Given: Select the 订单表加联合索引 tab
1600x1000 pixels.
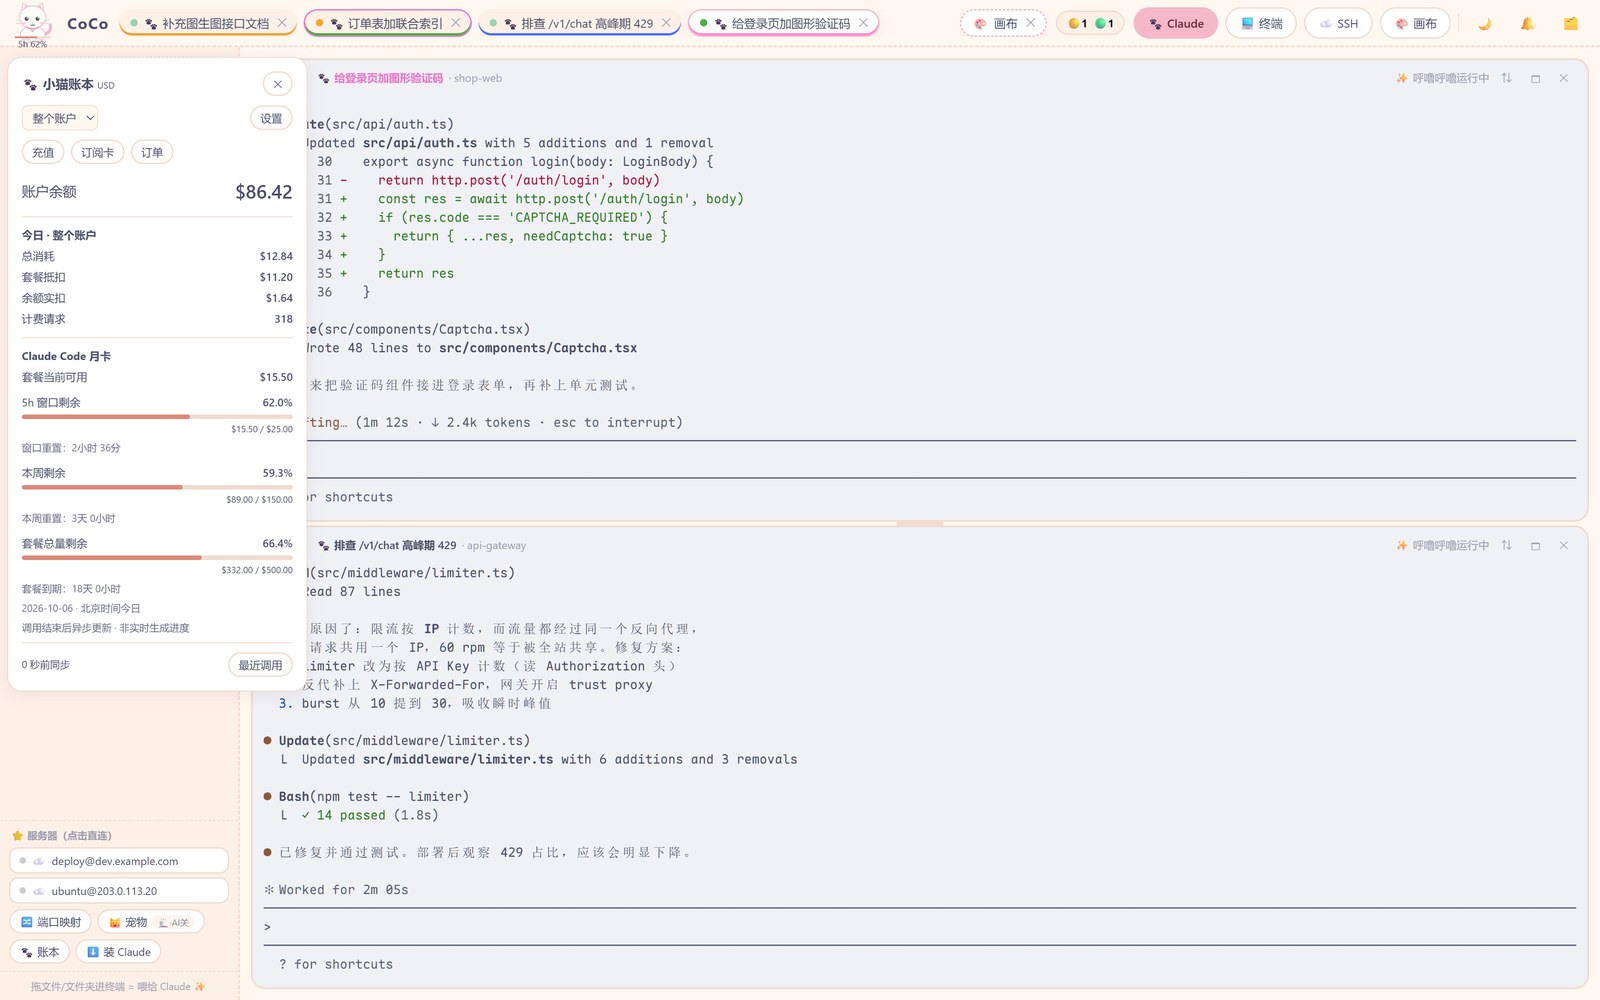Looking at the screenshot, I should [387, 23].
